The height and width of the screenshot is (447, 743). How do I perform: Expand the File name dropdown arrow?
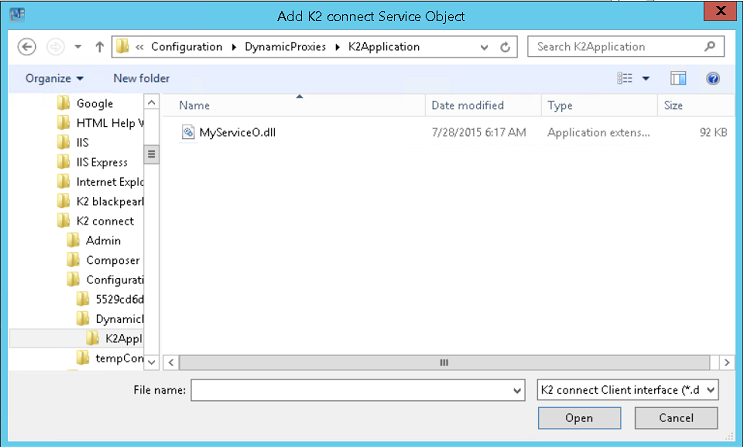(x=517, y=390)
